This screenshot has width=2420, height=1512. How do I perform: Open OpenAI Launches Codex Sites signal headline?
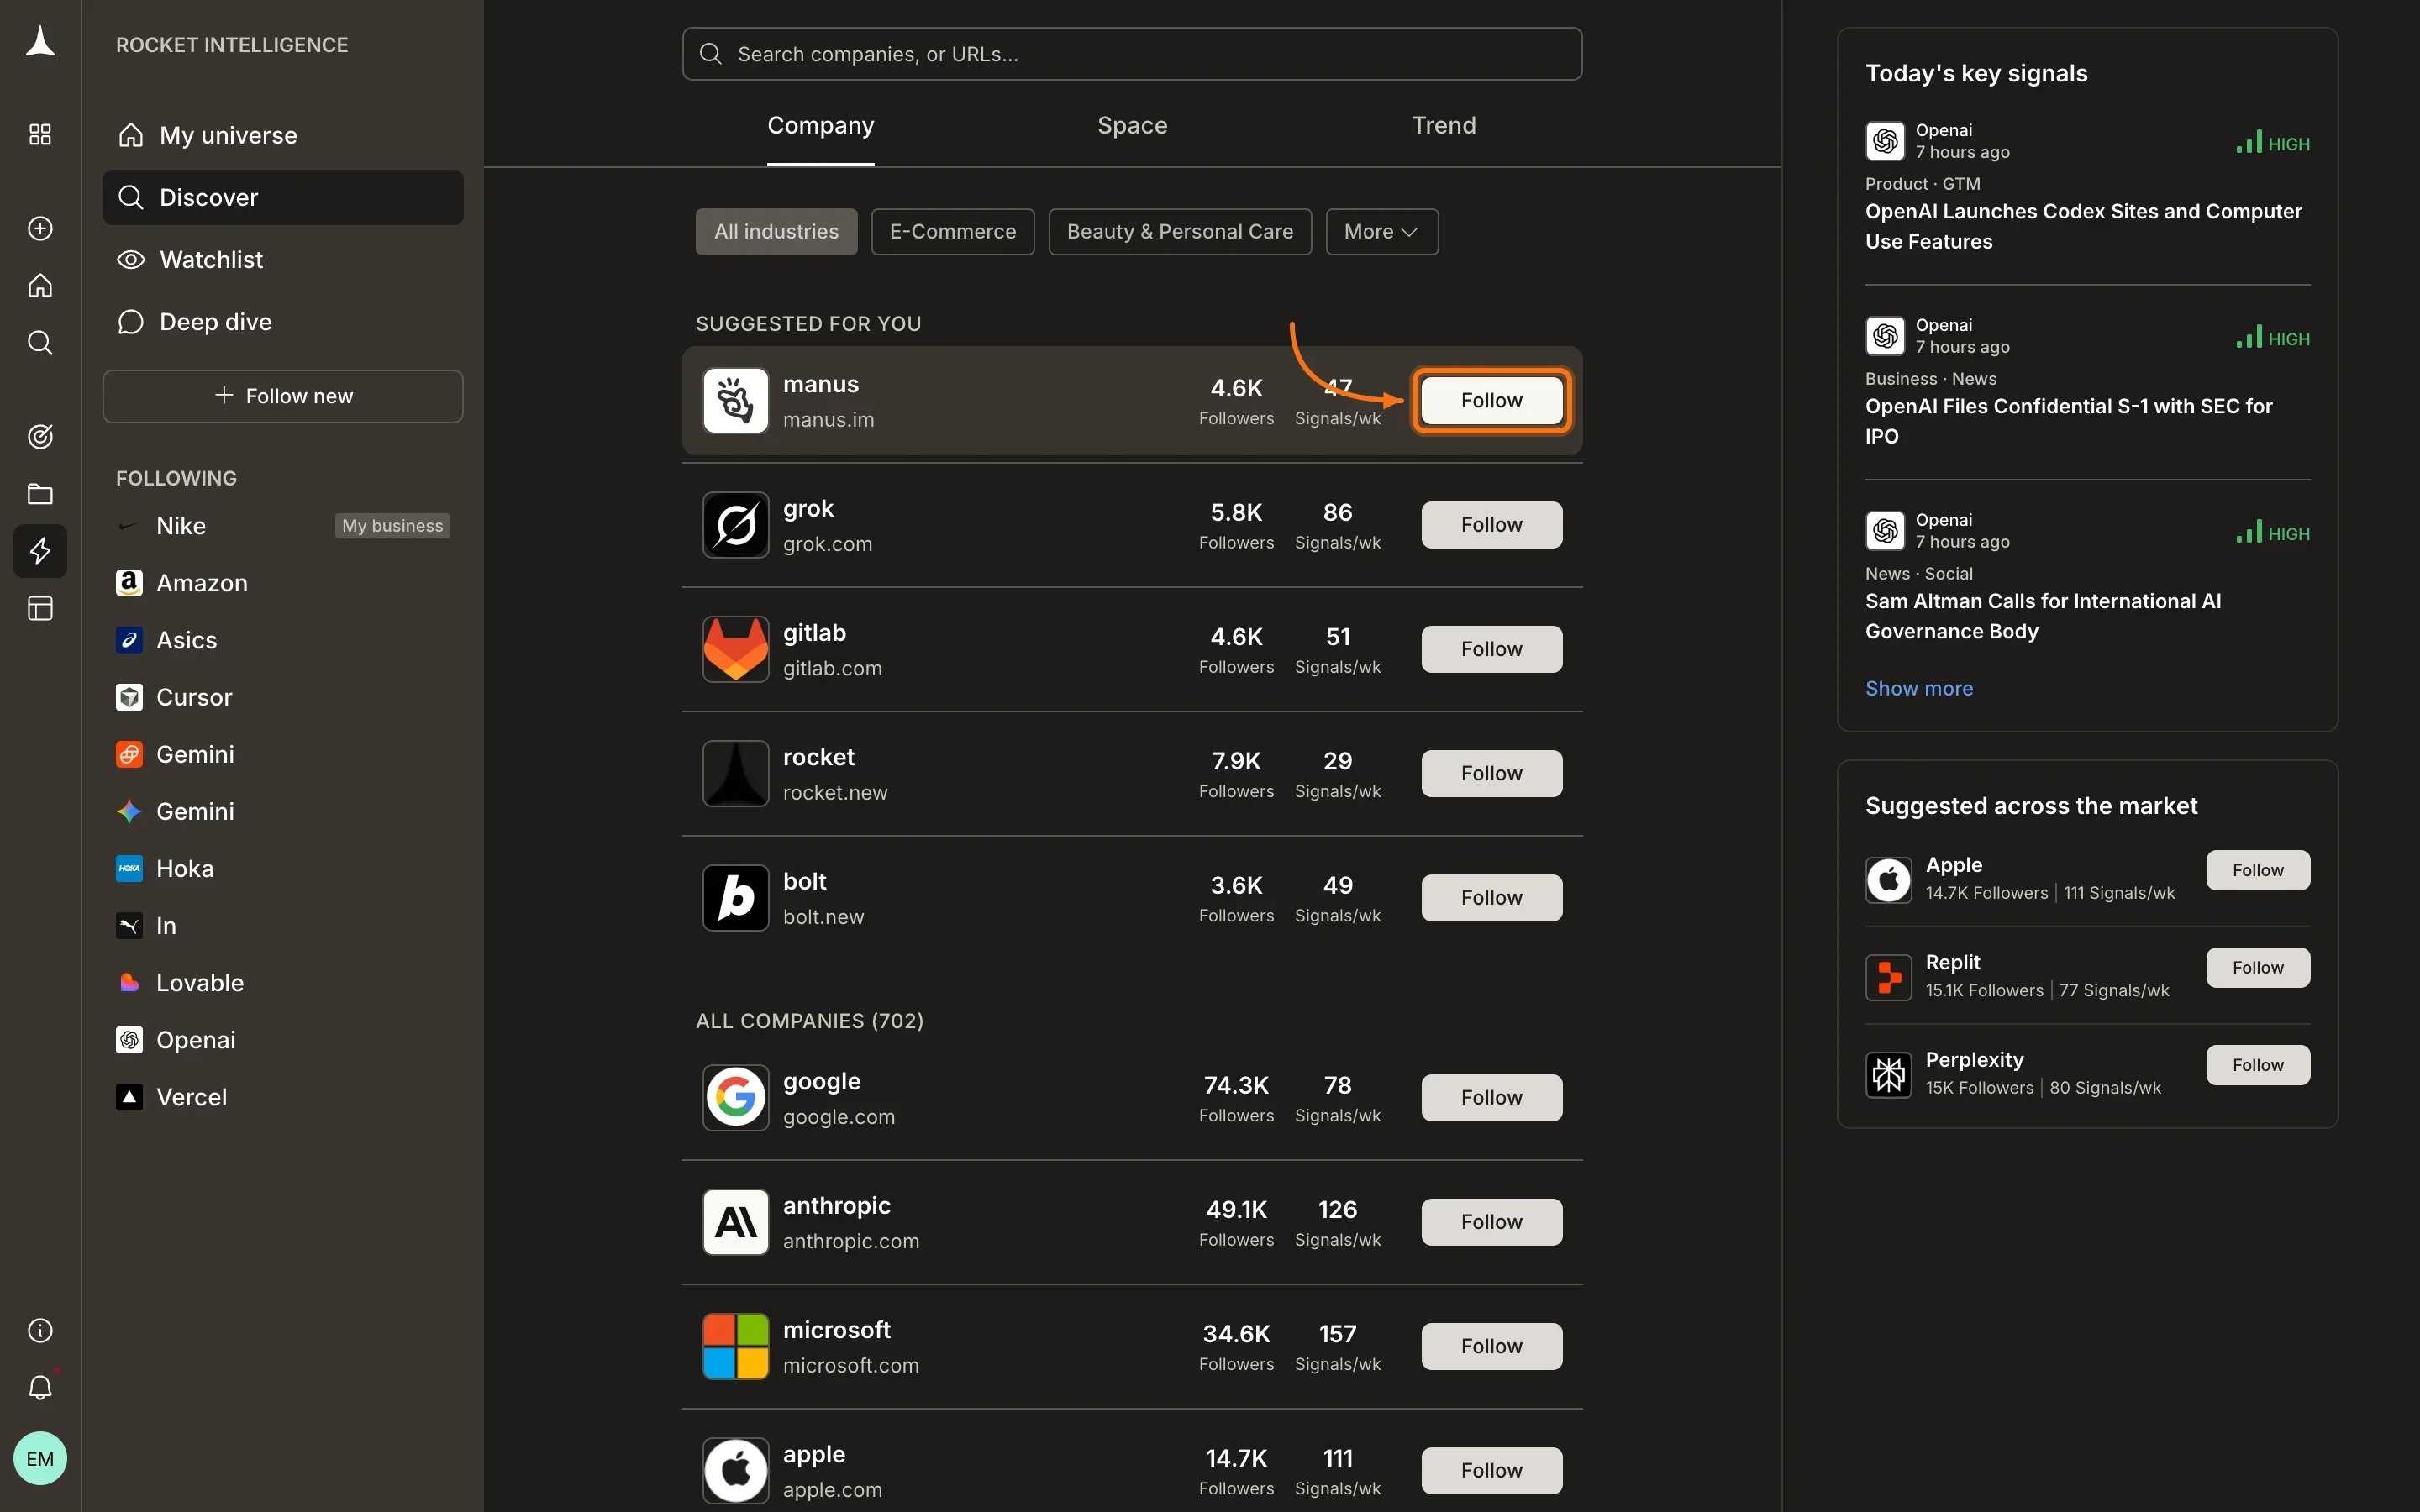(x=2083, y=227)
